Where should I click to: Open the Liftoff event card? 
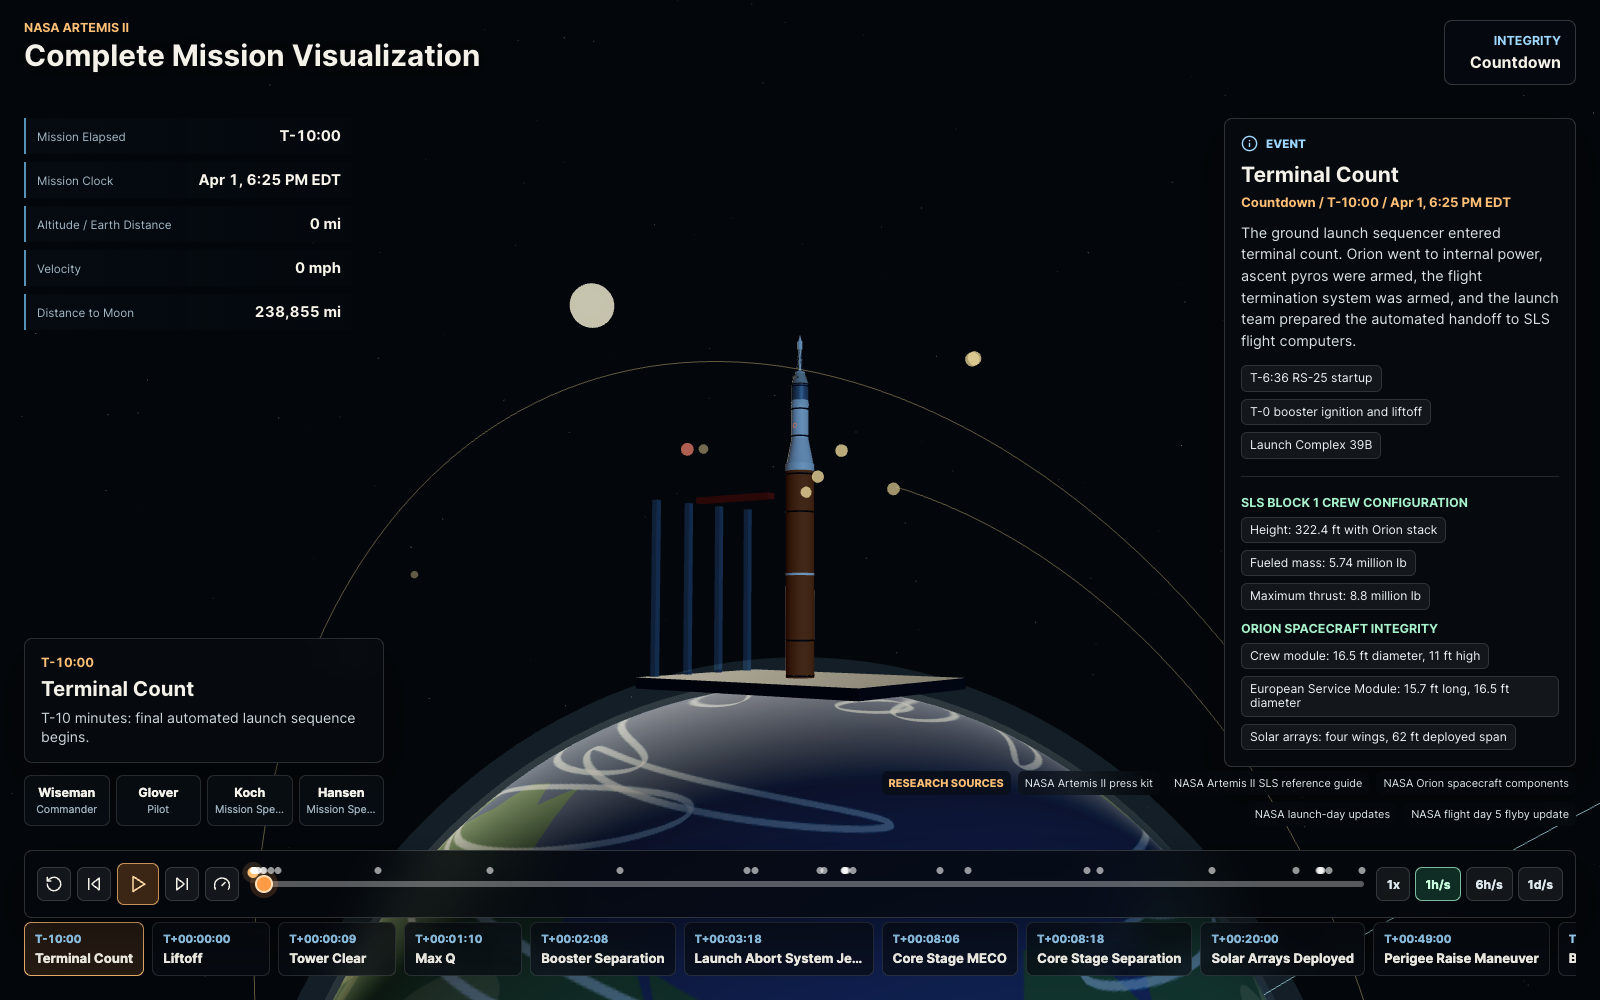pos(211,948)
